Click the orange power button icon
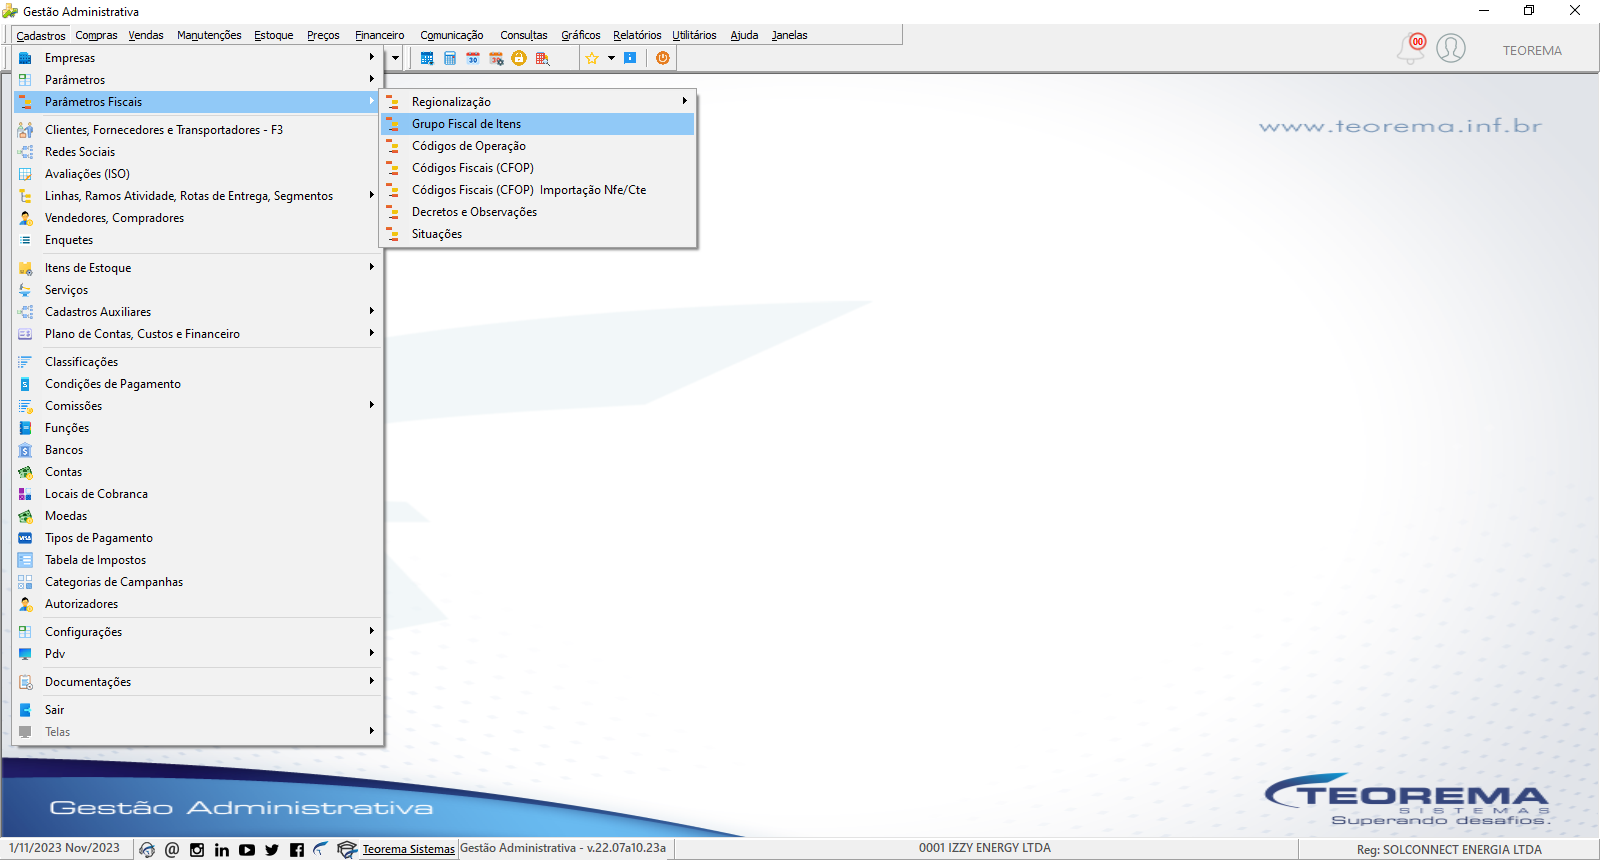 click(662, 58)
